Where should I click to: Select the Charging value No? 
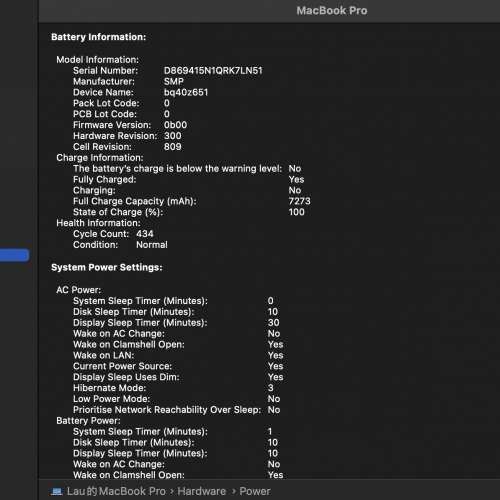(295, 190)
